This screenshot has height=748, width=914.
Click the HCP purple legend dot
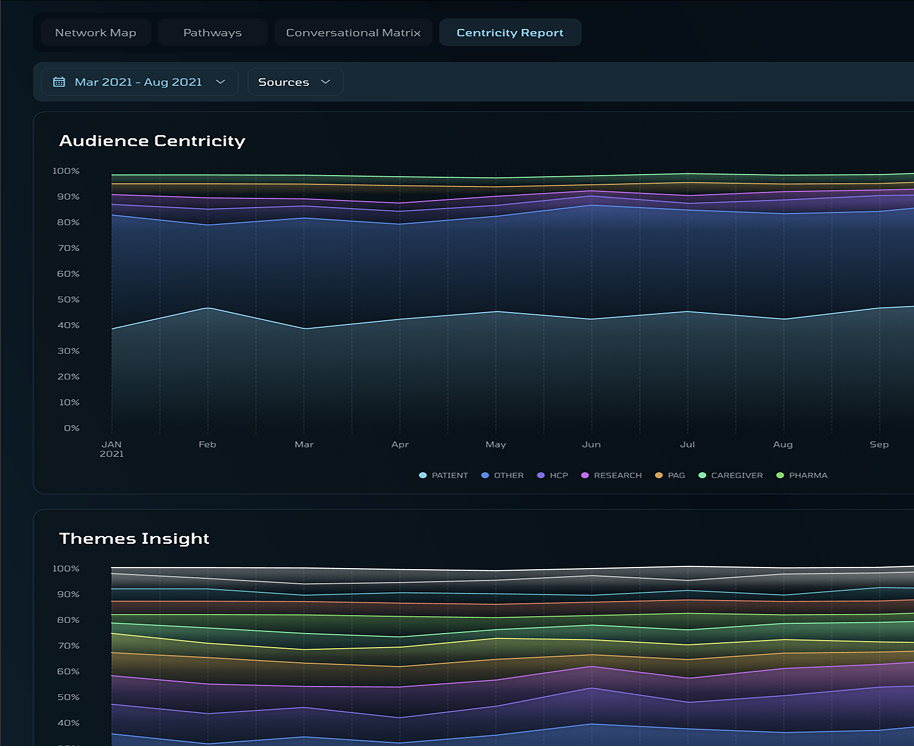pos(541,476)
